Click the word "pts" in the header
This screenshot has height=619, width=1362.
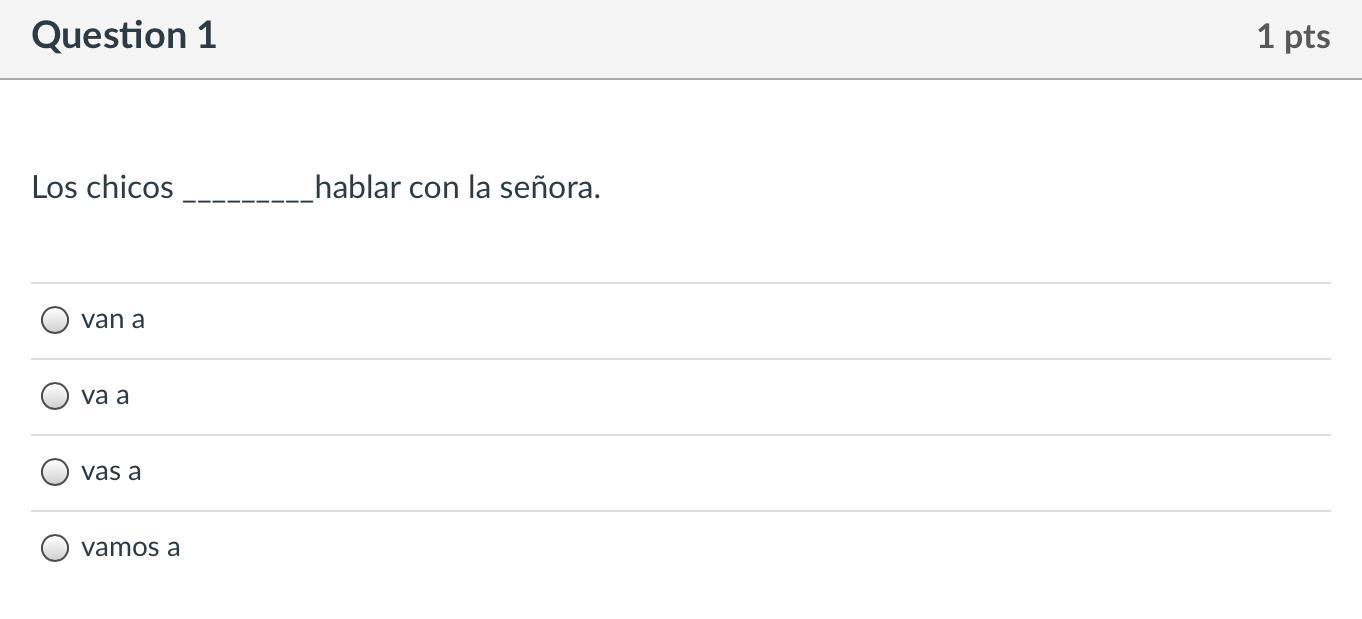coord(1307,37)
